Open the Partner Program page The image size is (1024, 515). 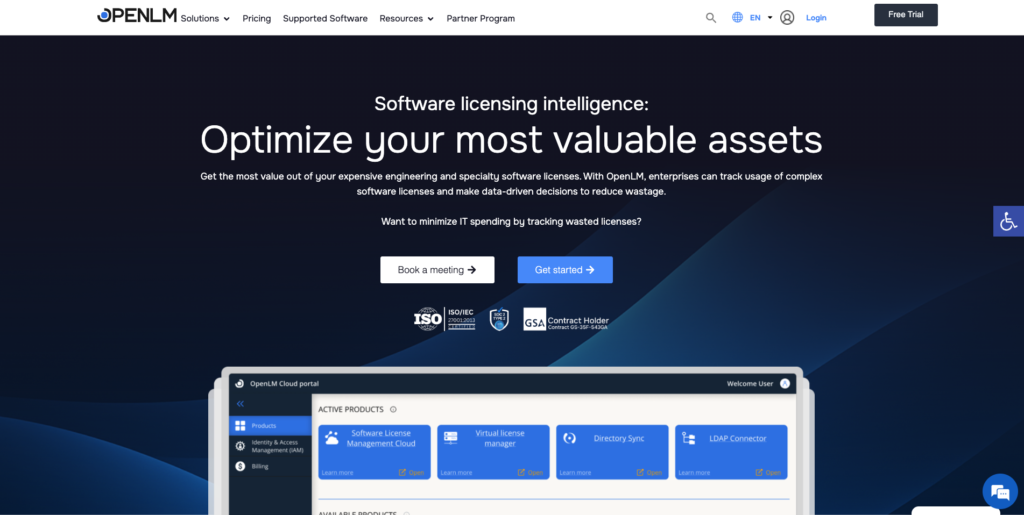(481, 18)
